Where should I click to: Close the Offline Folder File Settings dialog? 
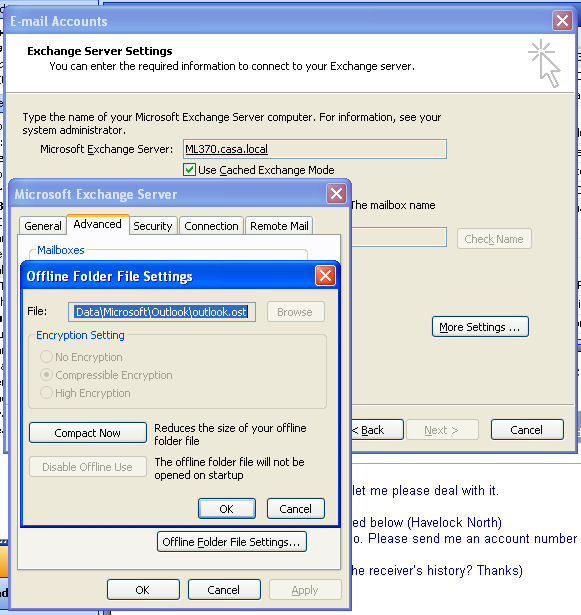(325, 276)
